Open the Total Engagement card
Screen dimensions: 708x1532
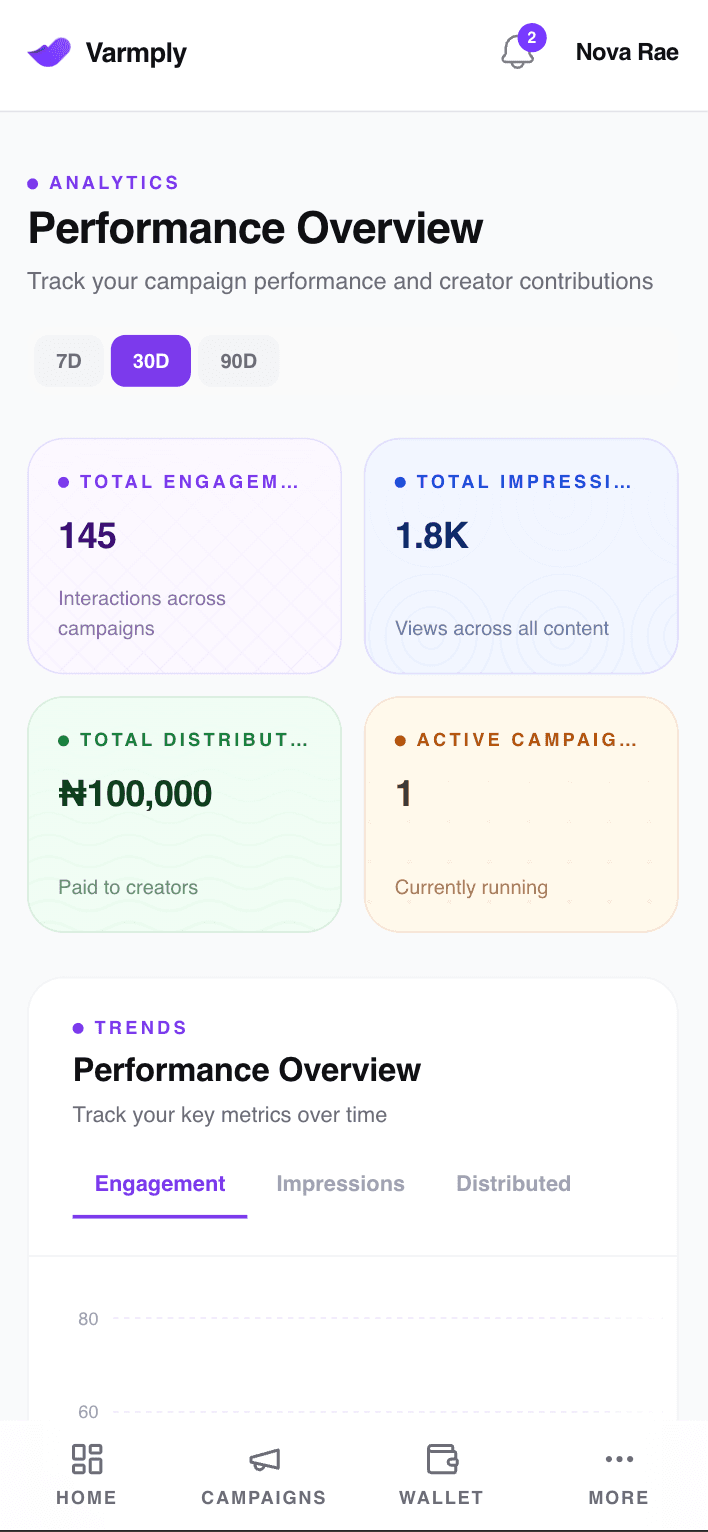coord(184,556)
